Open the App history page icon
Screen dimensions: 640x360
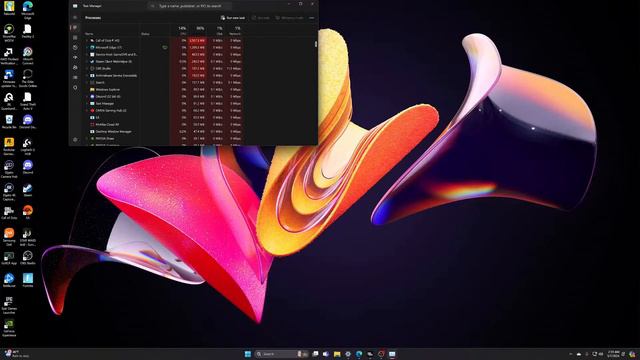coord(75,47)
